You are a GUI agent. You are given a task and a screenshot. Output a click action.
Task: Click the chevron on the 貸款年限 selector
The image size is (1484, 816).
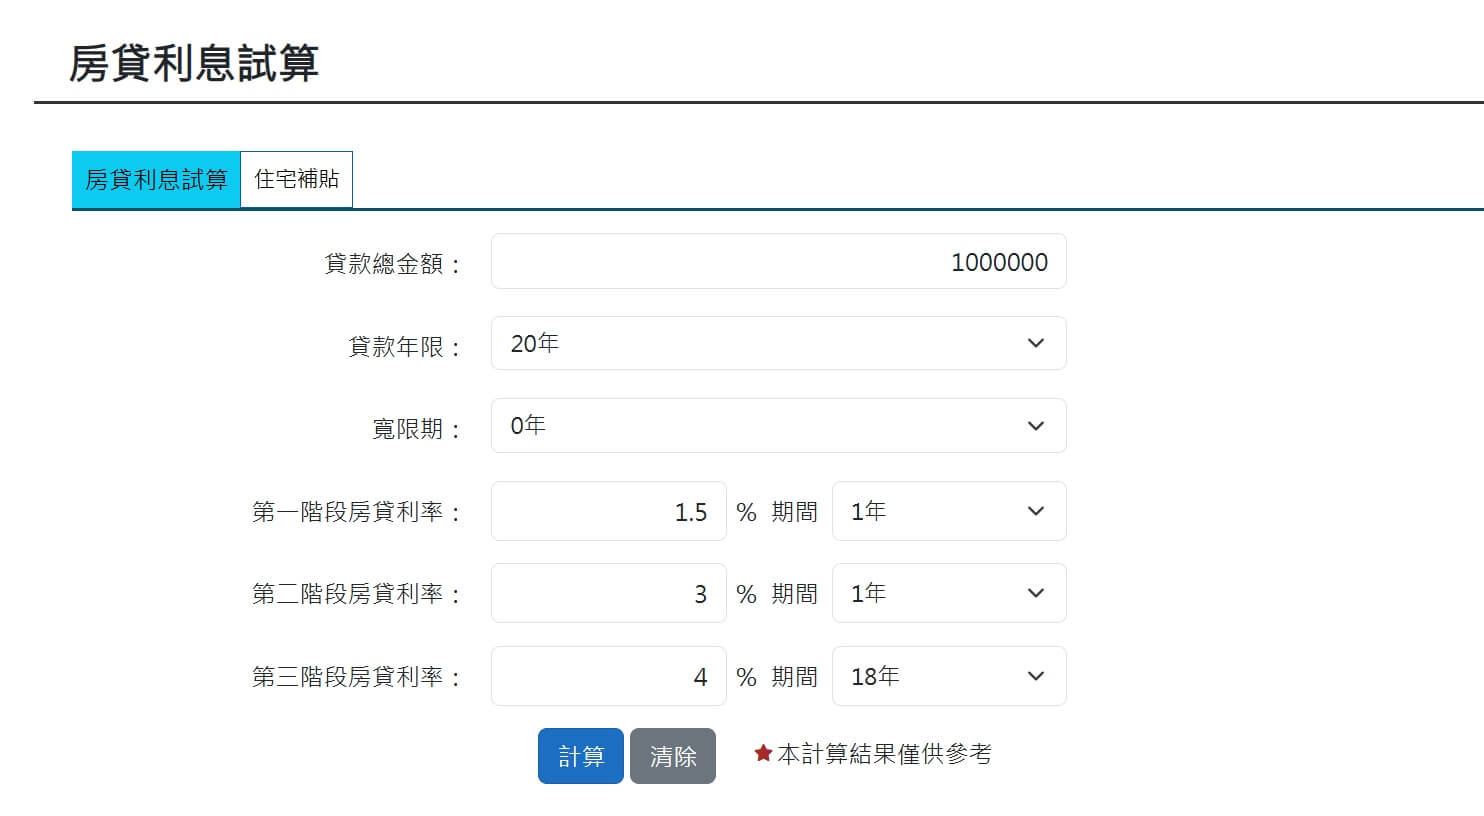click(x=1036, y=343)
